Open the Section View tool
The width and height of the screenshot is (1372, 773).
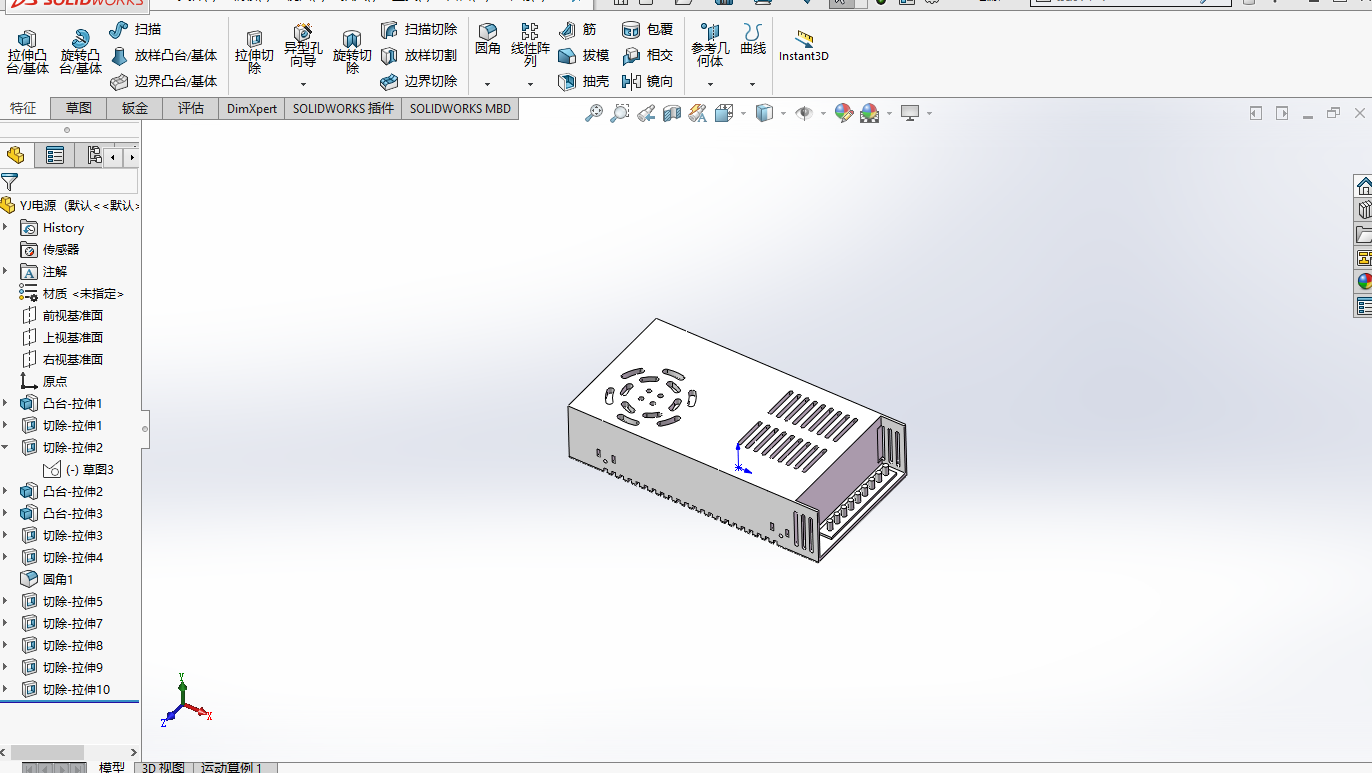[x=671, y=112]
